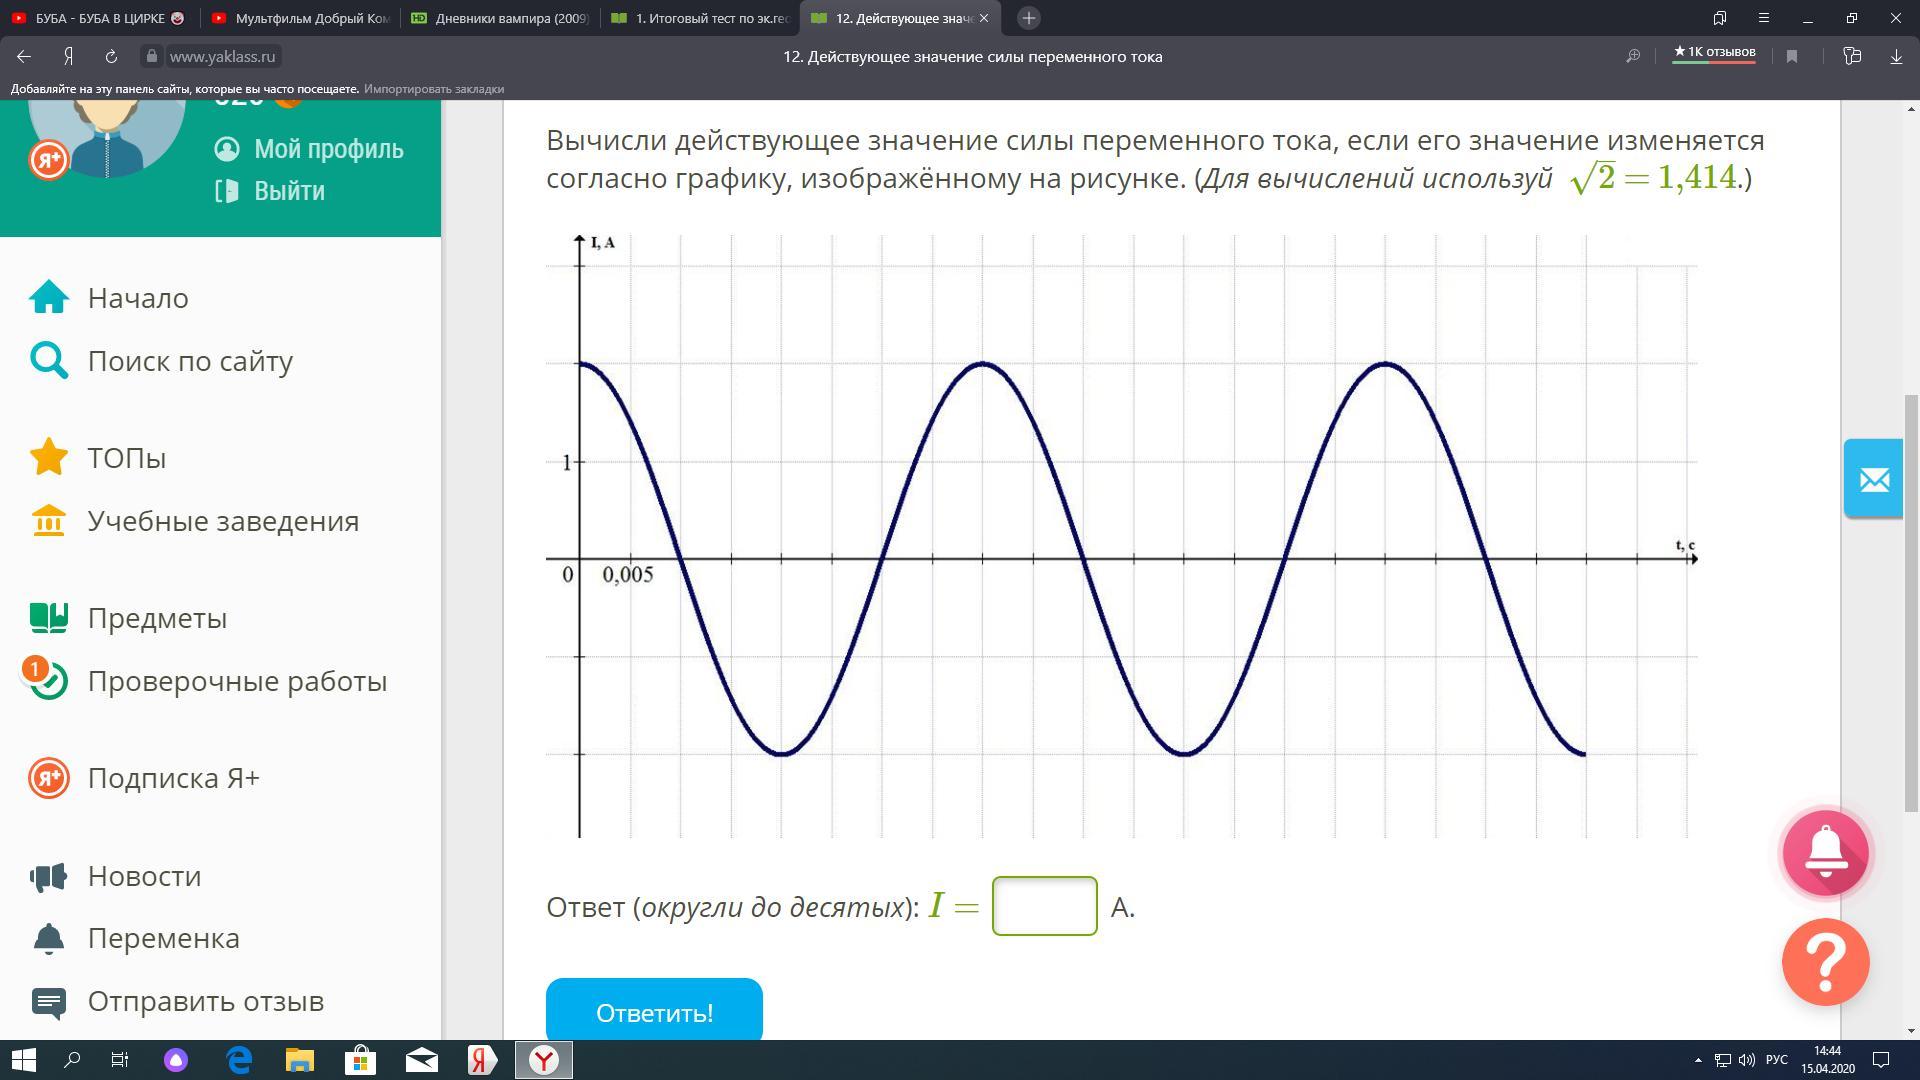
Task: Click the bookmark icon in address bar
Action: pyautogui.click(x=1792, y=57)
